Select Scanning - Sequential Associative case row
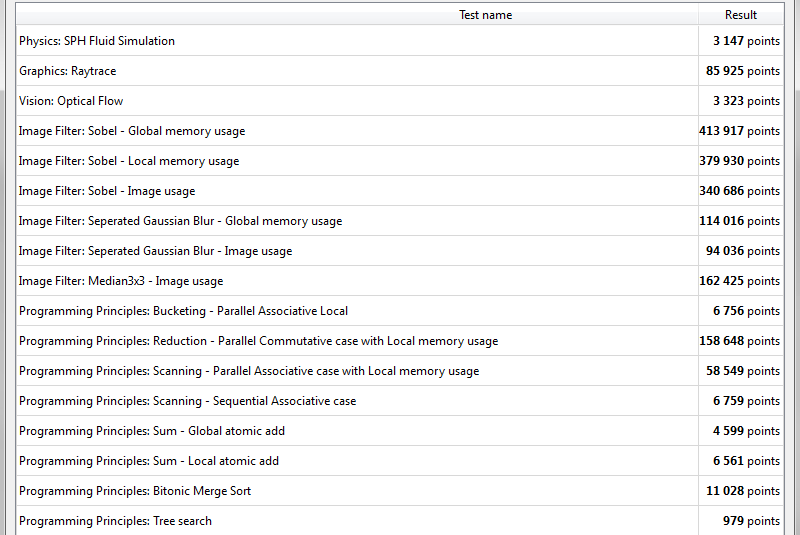800x535 pixels. (187, 401)
